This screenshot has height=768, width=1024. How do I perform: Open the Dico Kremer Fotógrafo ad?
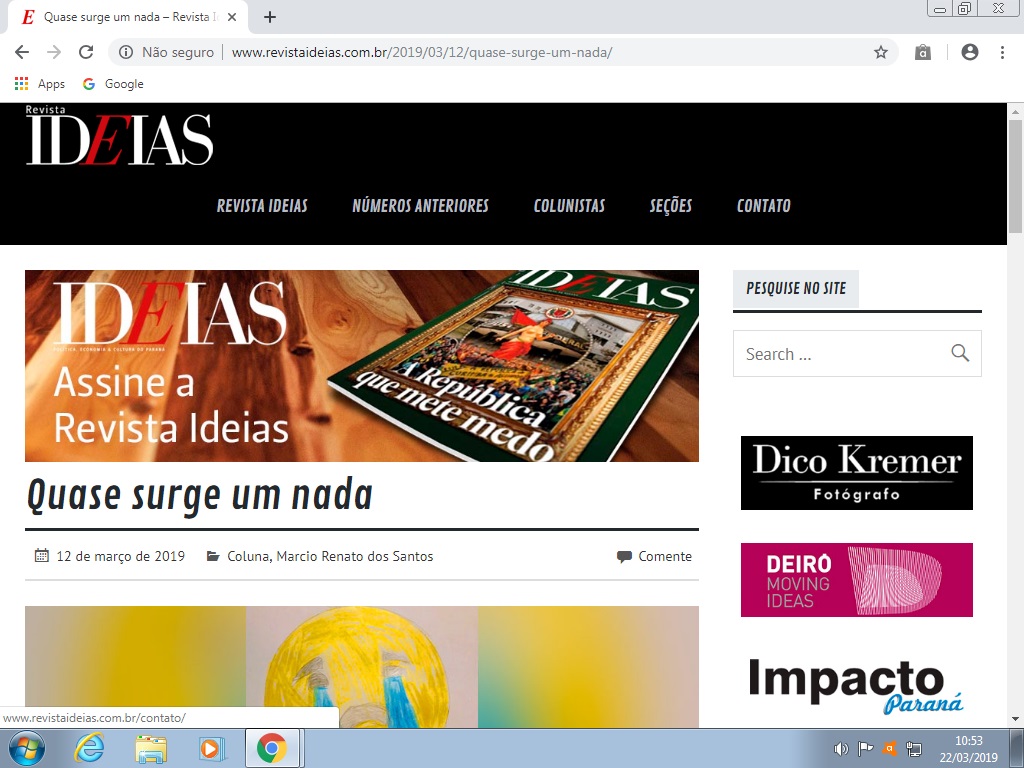pyautogui.click(x=856, y=473)
